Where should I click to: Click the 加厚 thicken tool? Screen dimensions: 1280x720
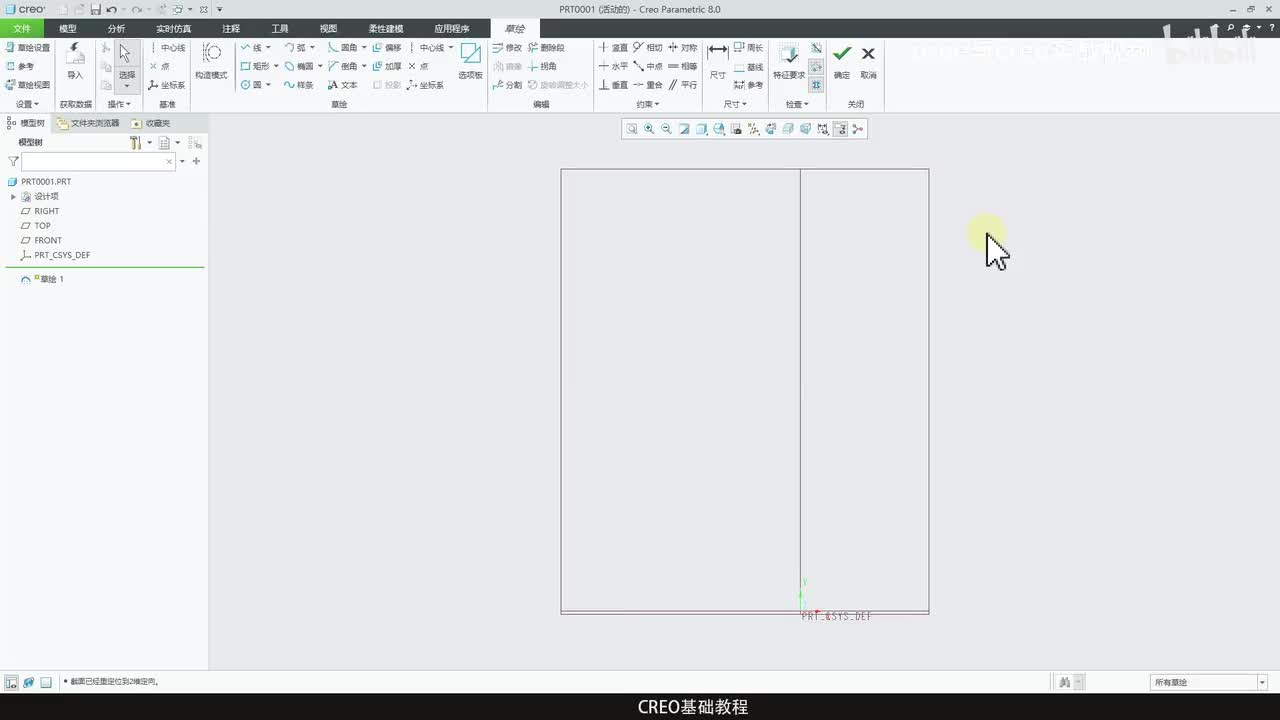386,66
